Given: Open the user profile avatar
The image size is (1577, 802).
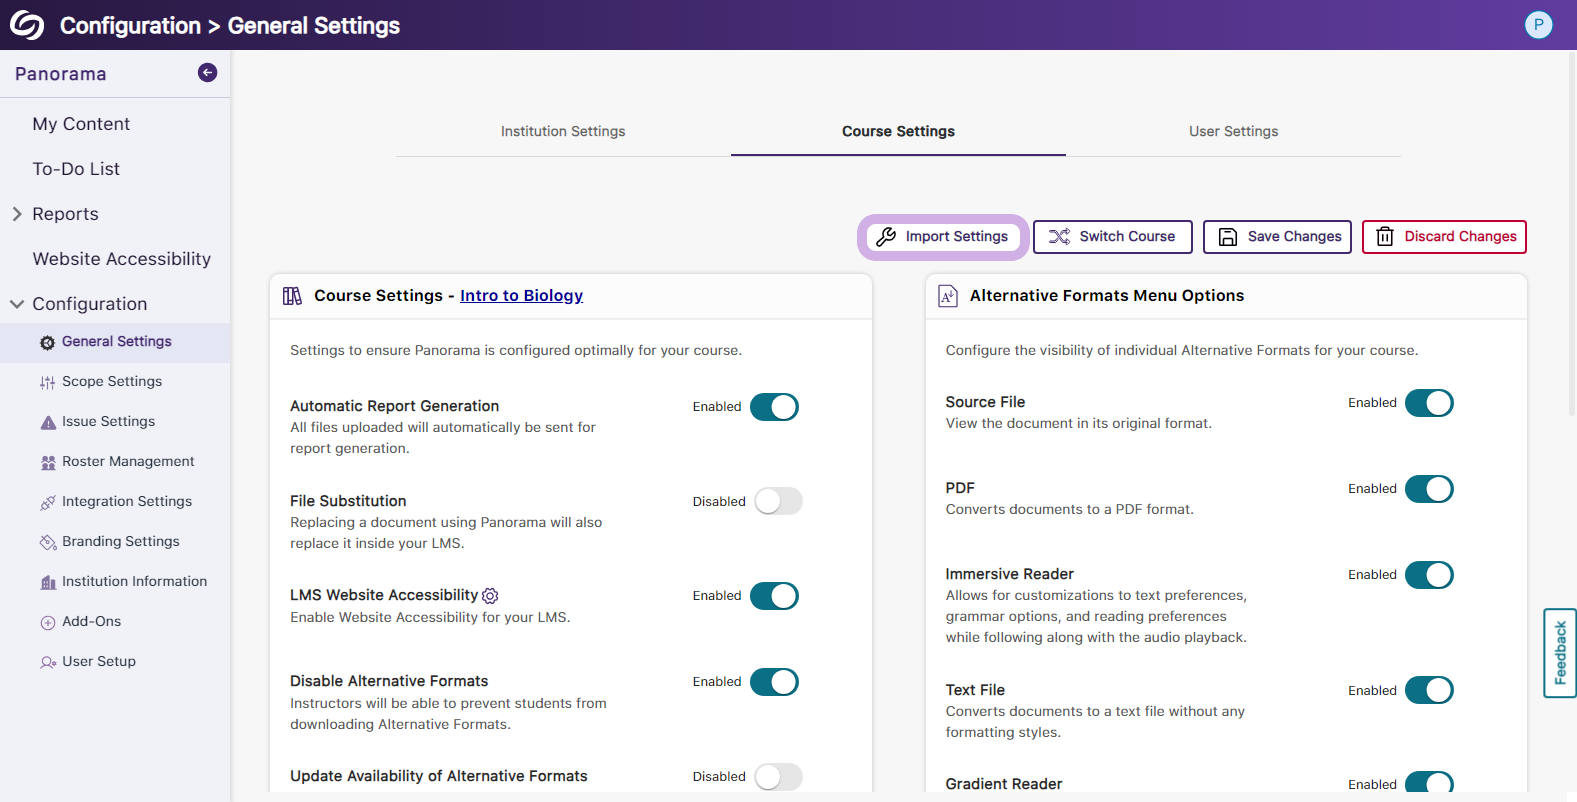Looking at the screenshot, I should (1538, 25).
